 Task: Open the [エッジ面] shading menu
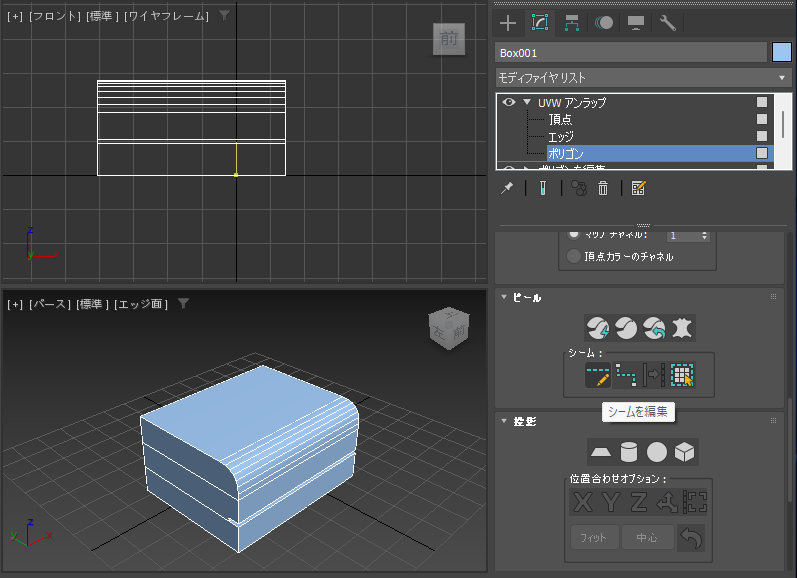pyautogui.click(x=141, y=304)
